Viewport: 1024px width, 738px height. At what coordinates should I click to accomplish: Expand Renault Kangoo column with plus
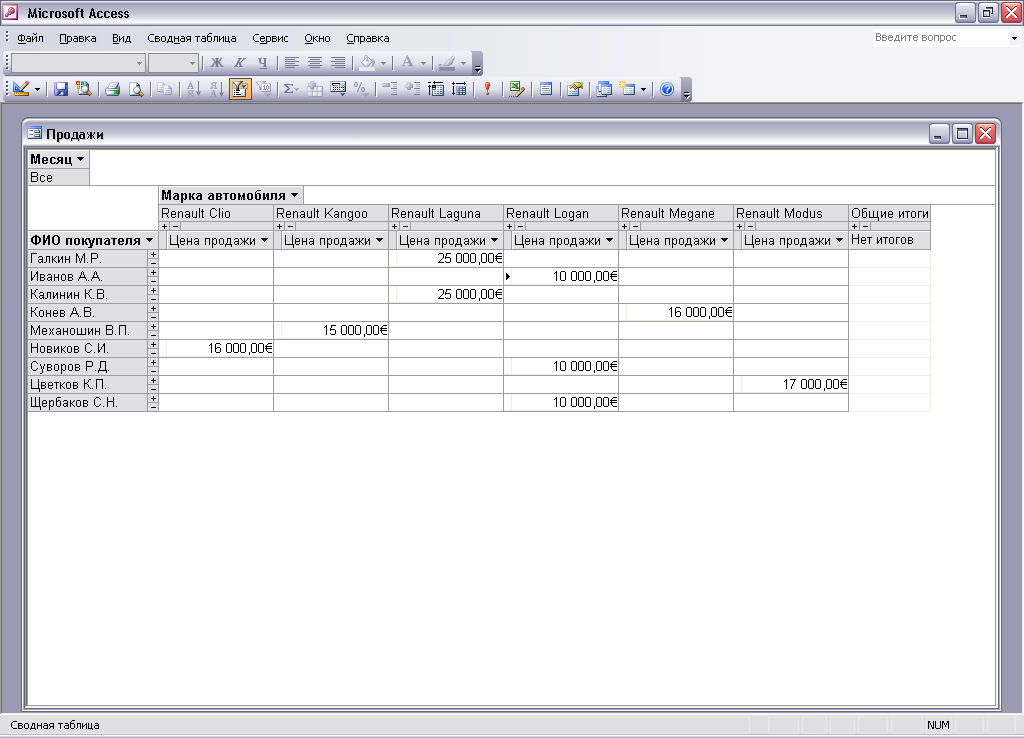click(280, 227)
